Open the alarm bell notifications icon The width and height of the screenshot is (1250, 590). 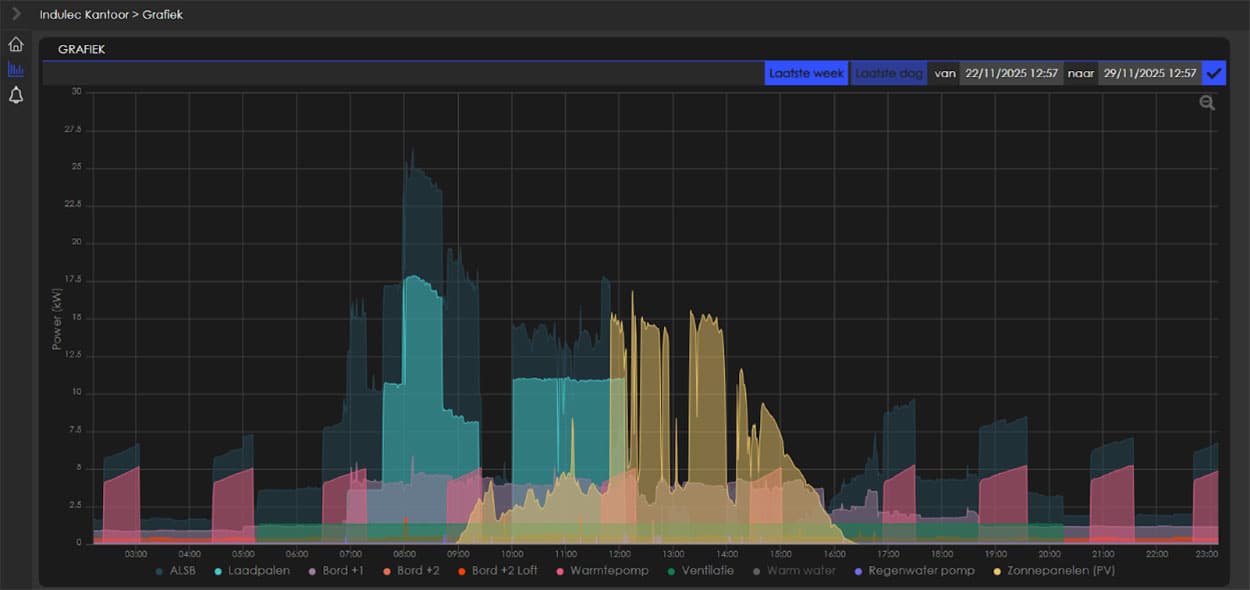16,96
